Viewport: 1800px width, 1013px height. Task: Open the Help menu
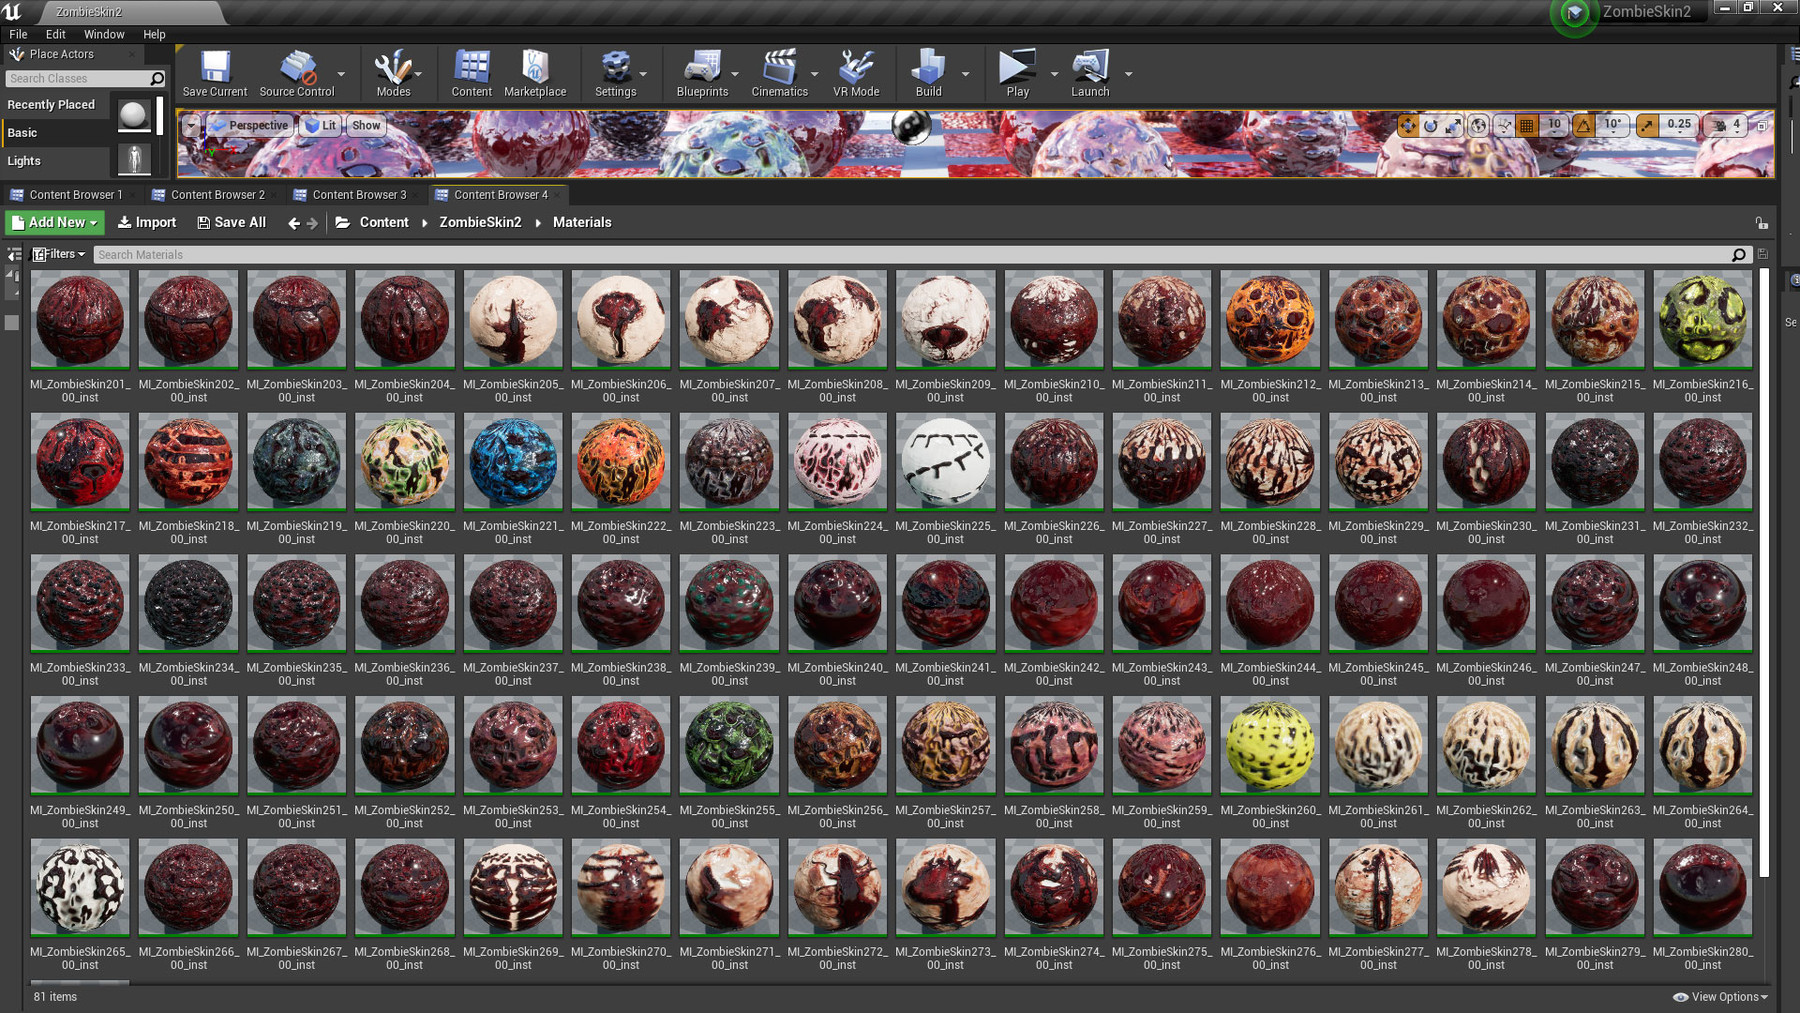(154, 34)
